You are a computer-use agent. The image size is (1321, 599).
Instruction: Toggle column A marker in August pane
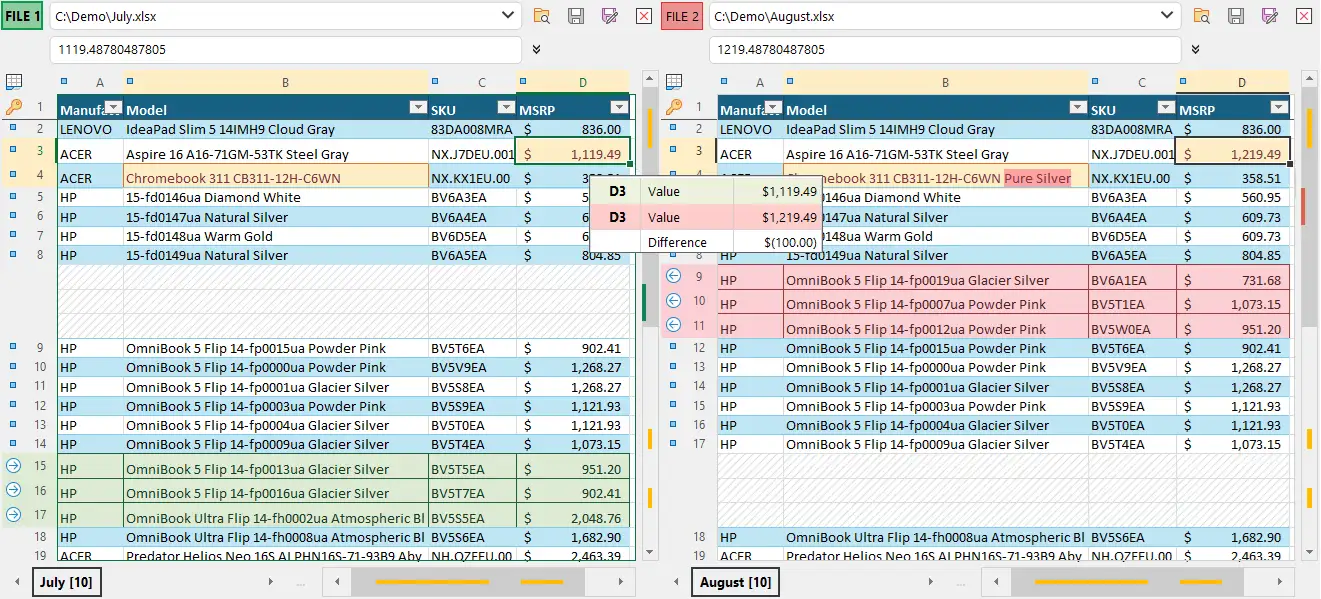(723, 81)
